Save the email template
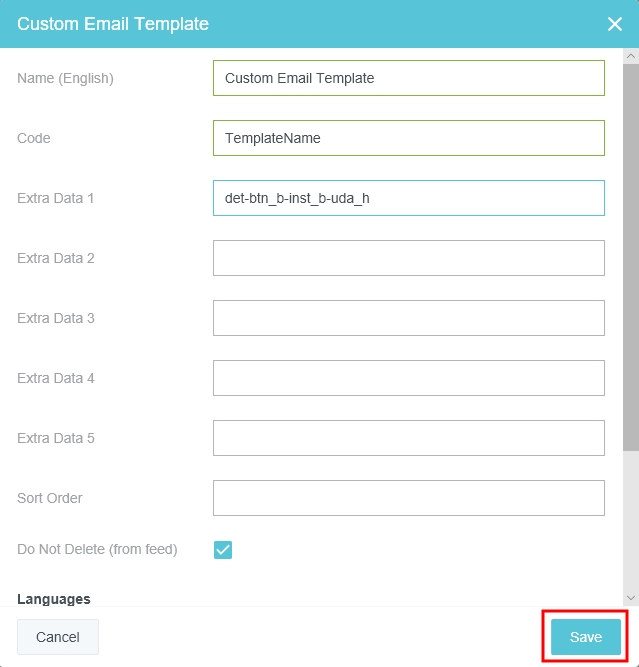Viewport: 639px width, 667px height. click(586, 637)
